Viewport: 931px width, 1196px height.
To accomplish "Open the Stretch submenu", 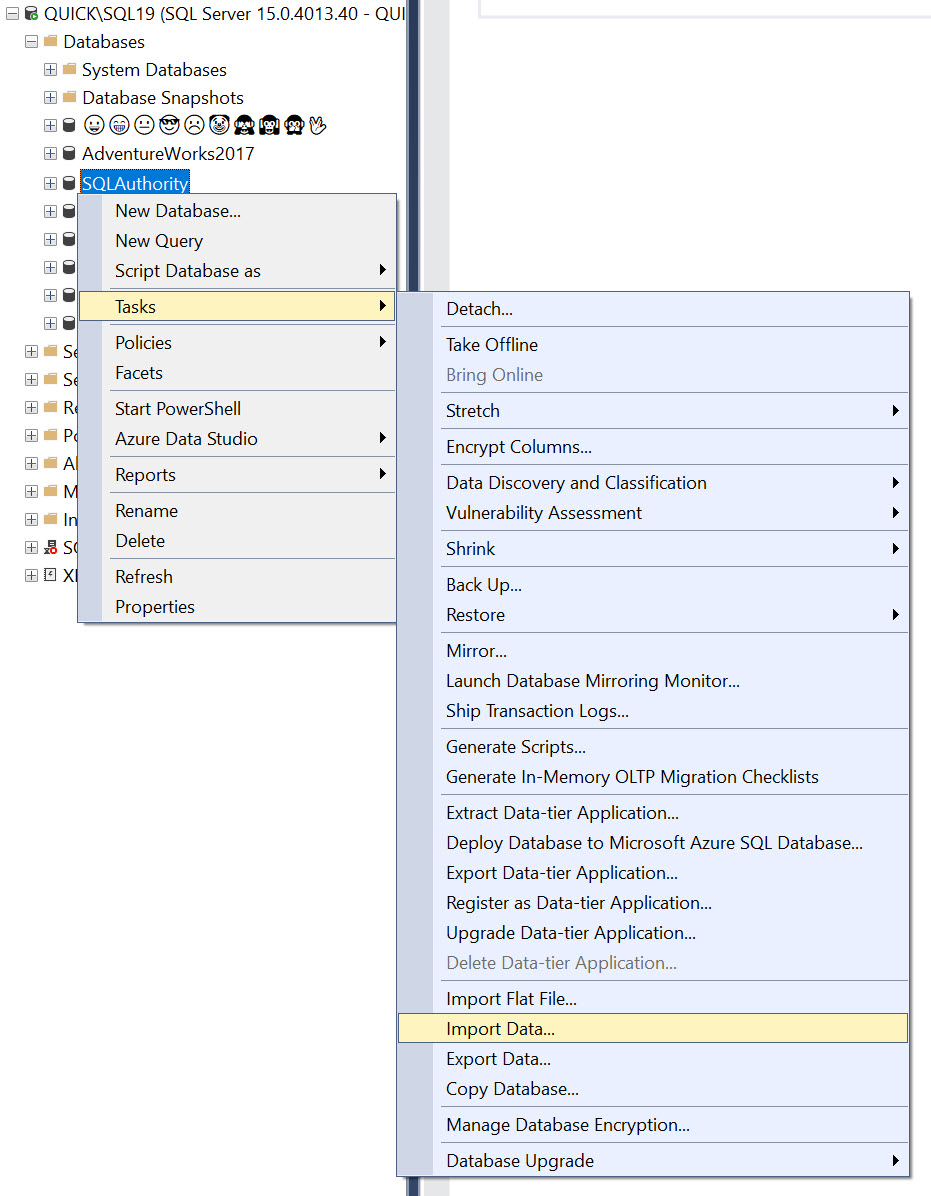I will tap(653, 411).
